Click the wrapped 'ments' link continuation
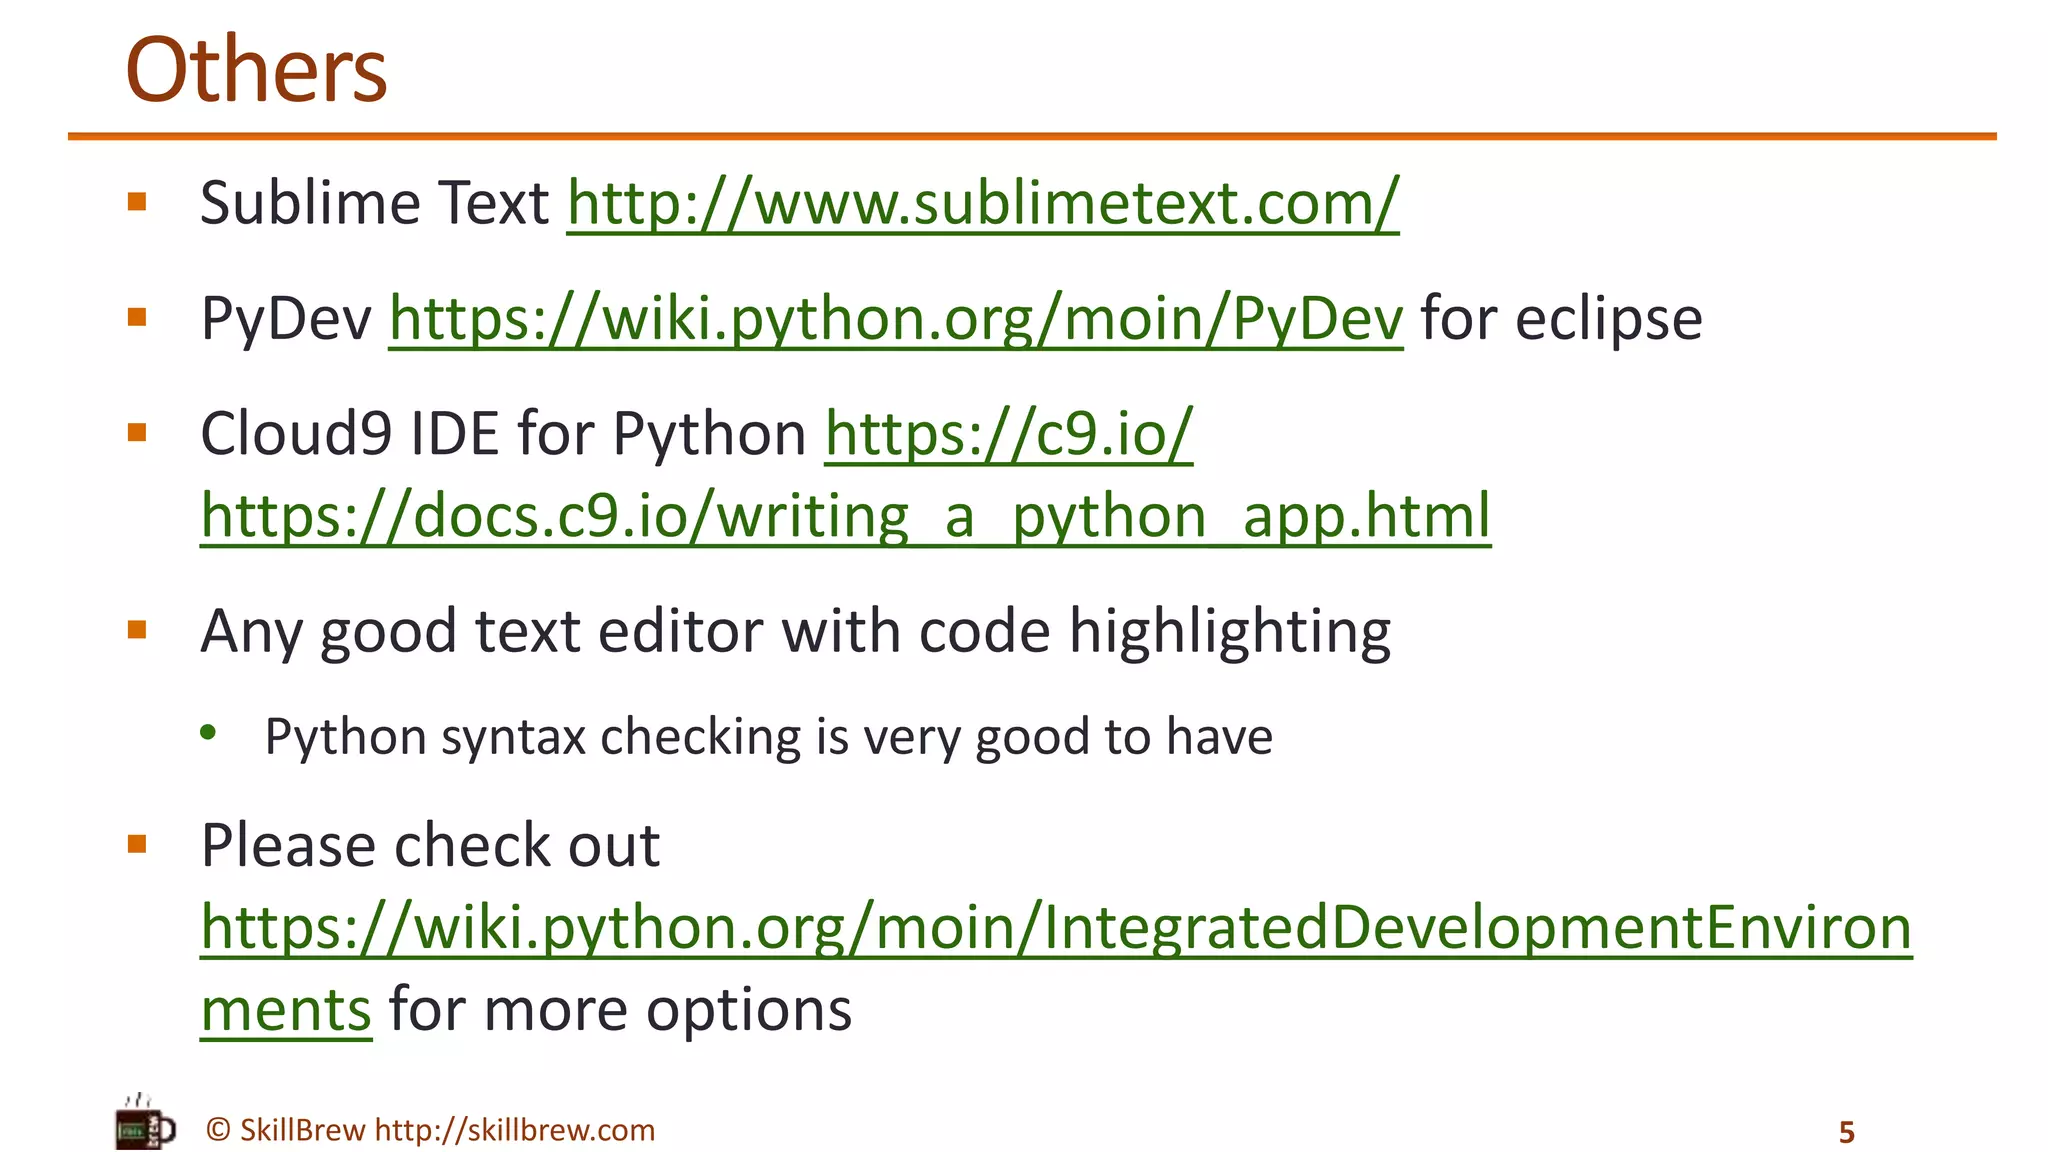 point(286,1010)
